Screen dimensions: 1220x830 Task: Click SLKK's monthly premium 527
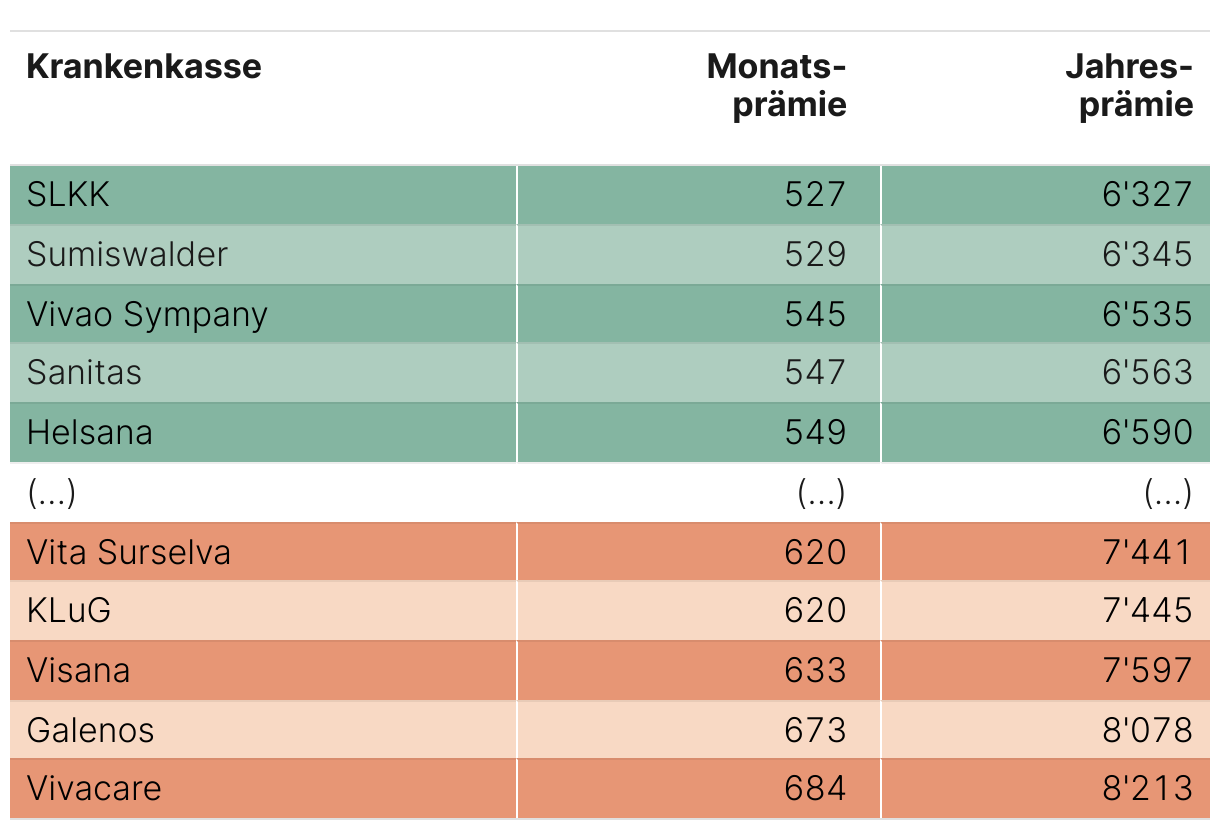click(x=815, y=194)
